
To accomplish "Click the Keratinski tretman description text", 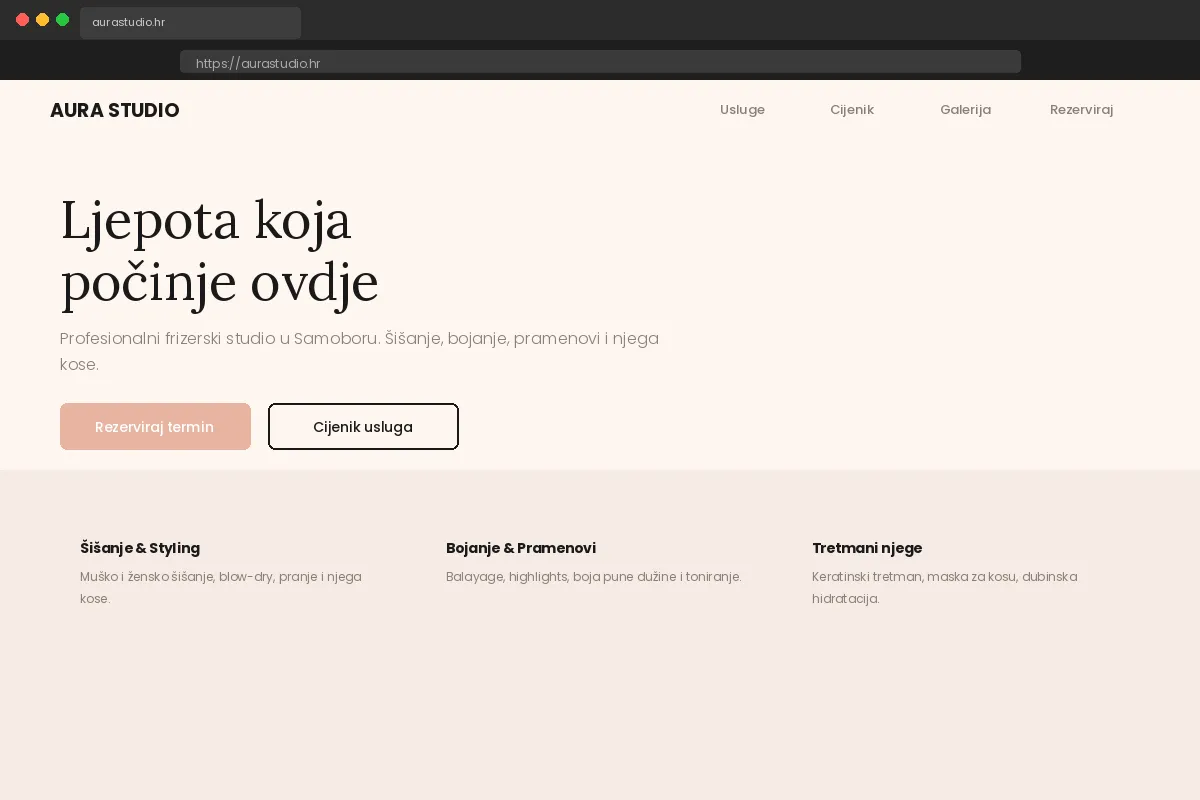I will 943,587.
